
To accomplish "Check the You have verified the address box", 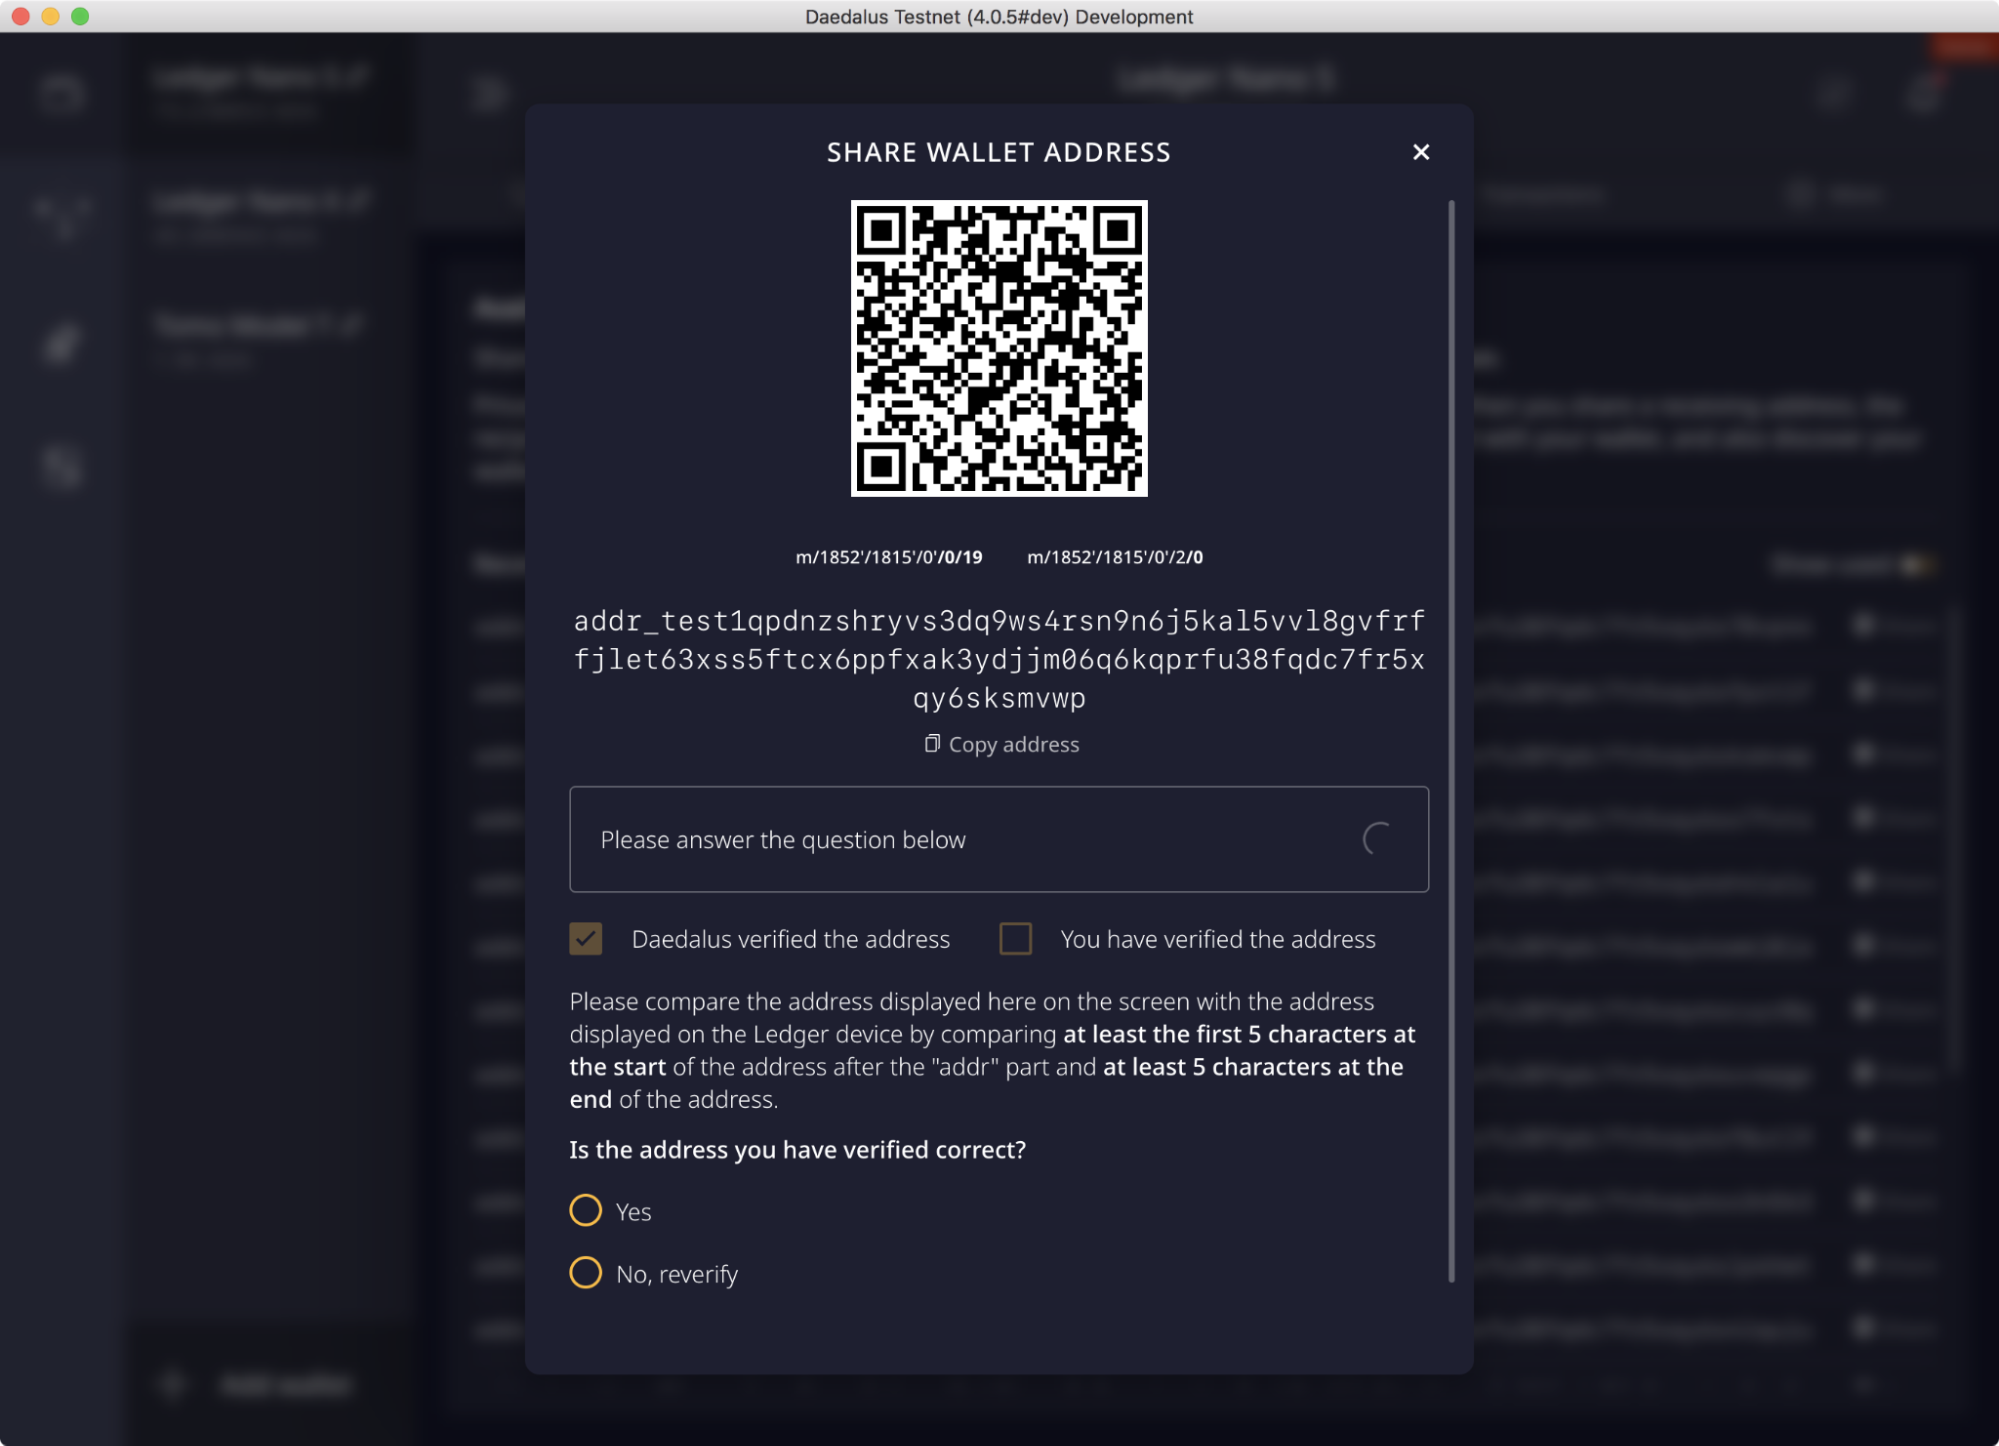I will coord(1015,939).
